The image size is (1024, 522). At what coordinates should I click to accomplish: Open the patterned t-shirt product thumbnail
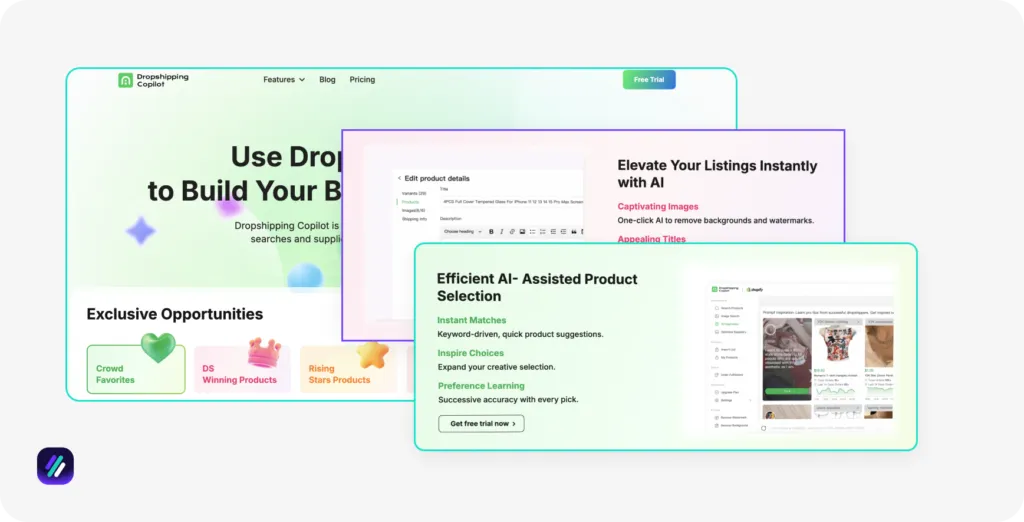click(838, 343)
